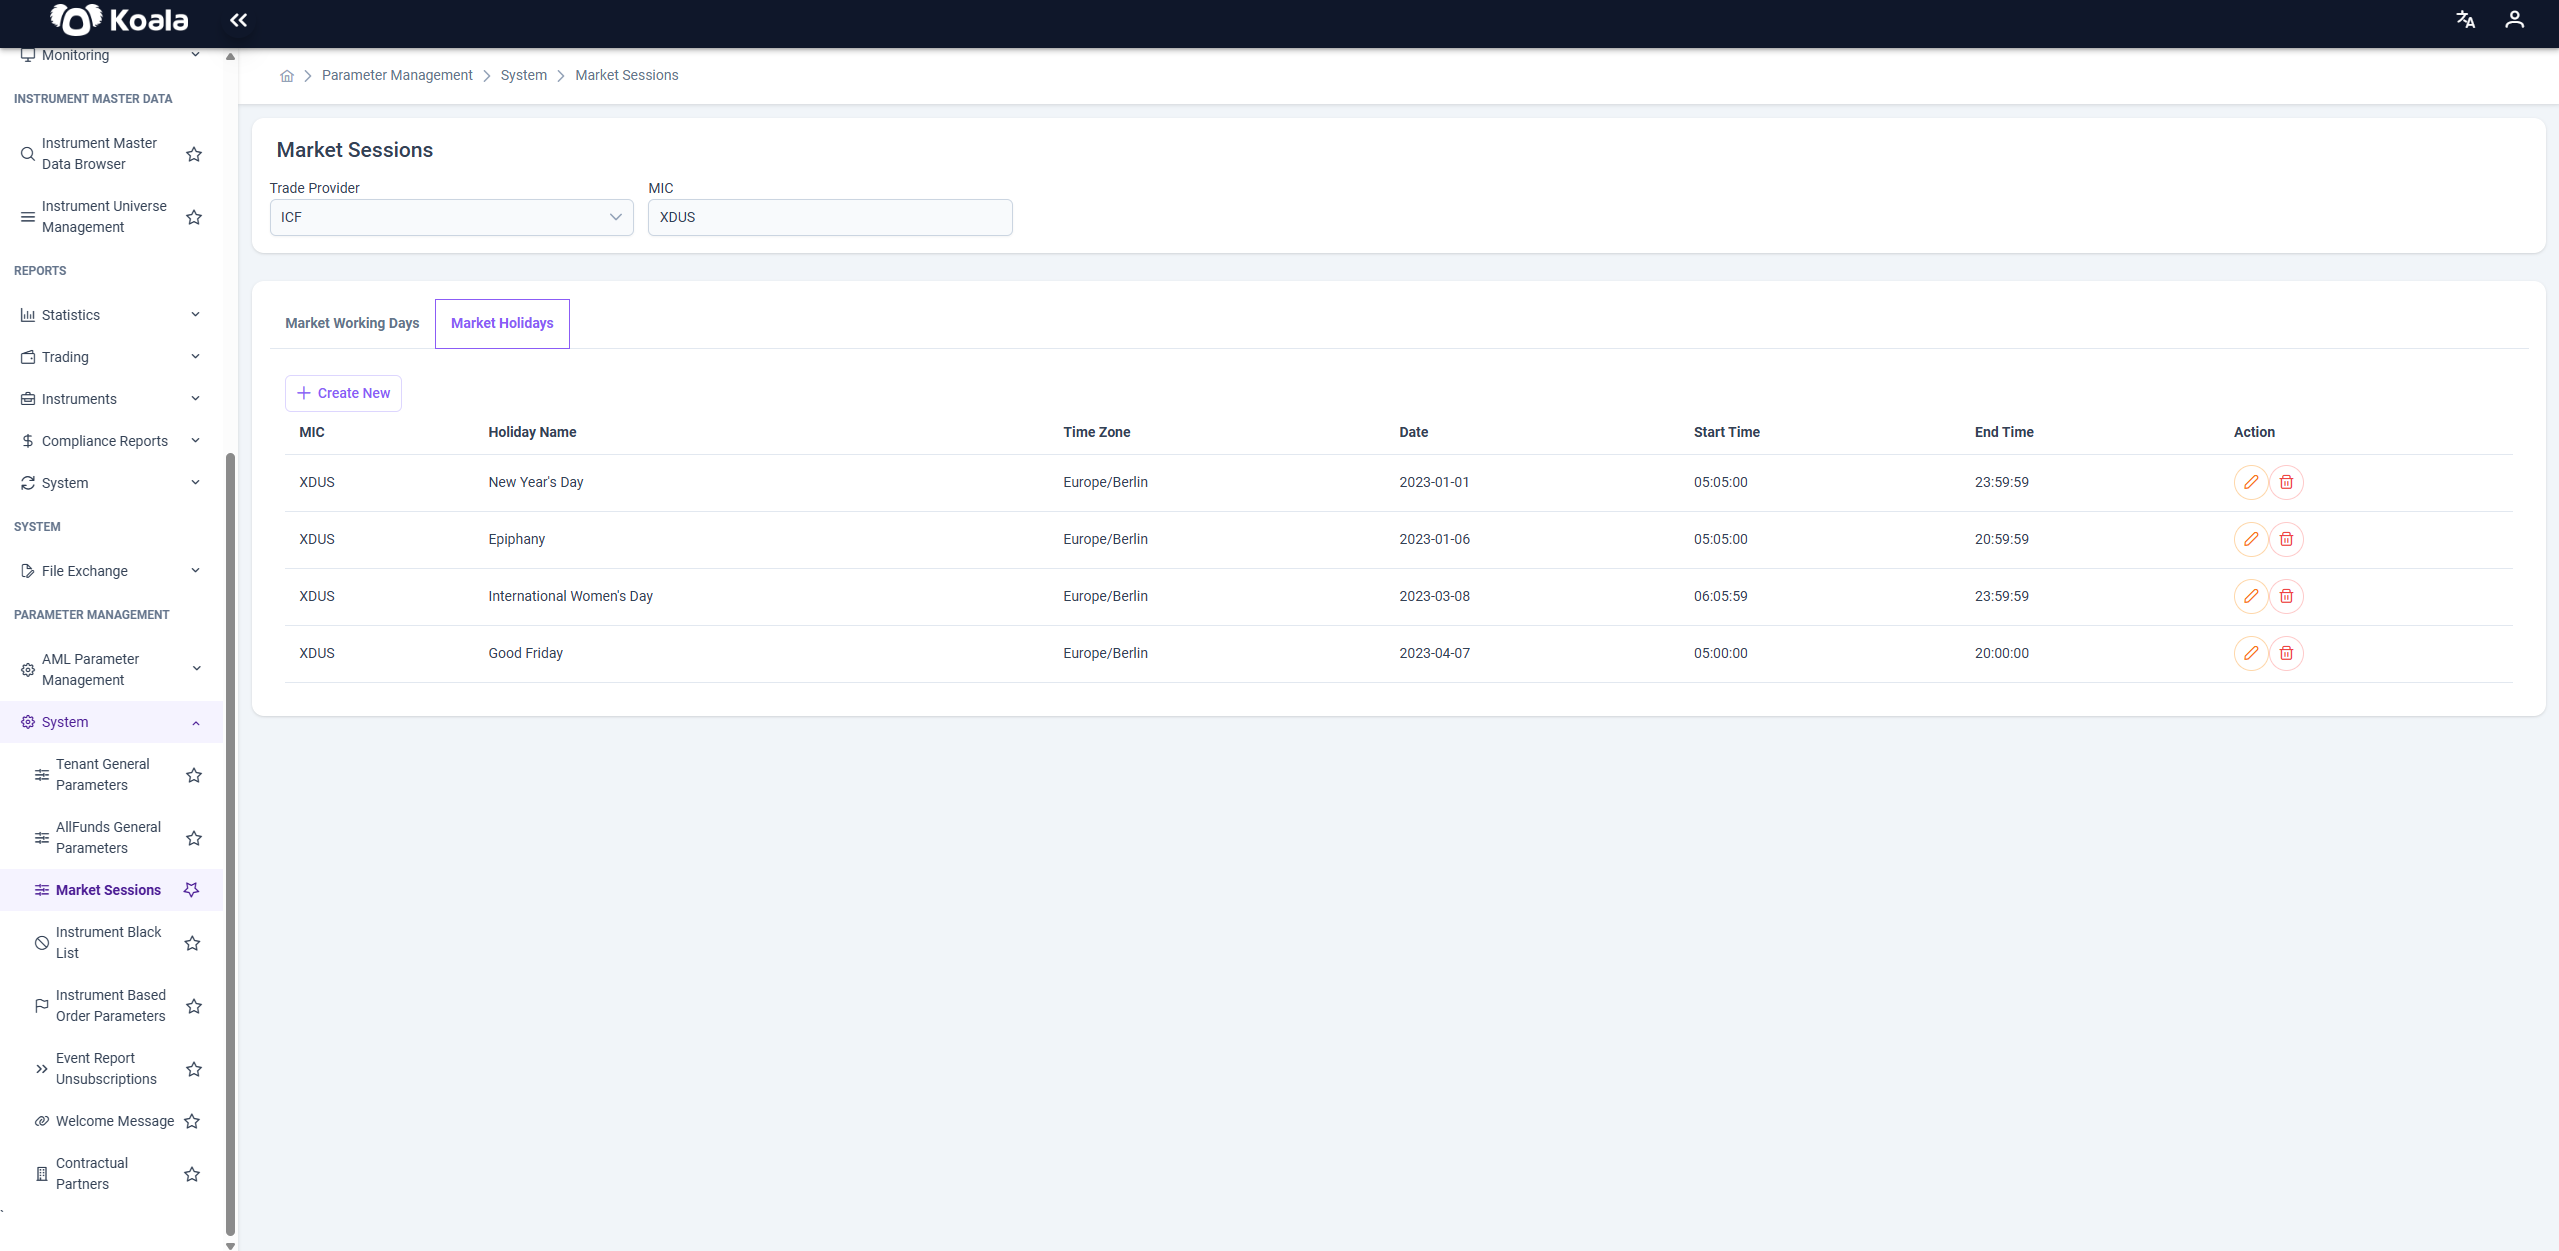2559x1251 pixels.
Task: Open Parameter Management breadcrumb link
Action: 397,76
